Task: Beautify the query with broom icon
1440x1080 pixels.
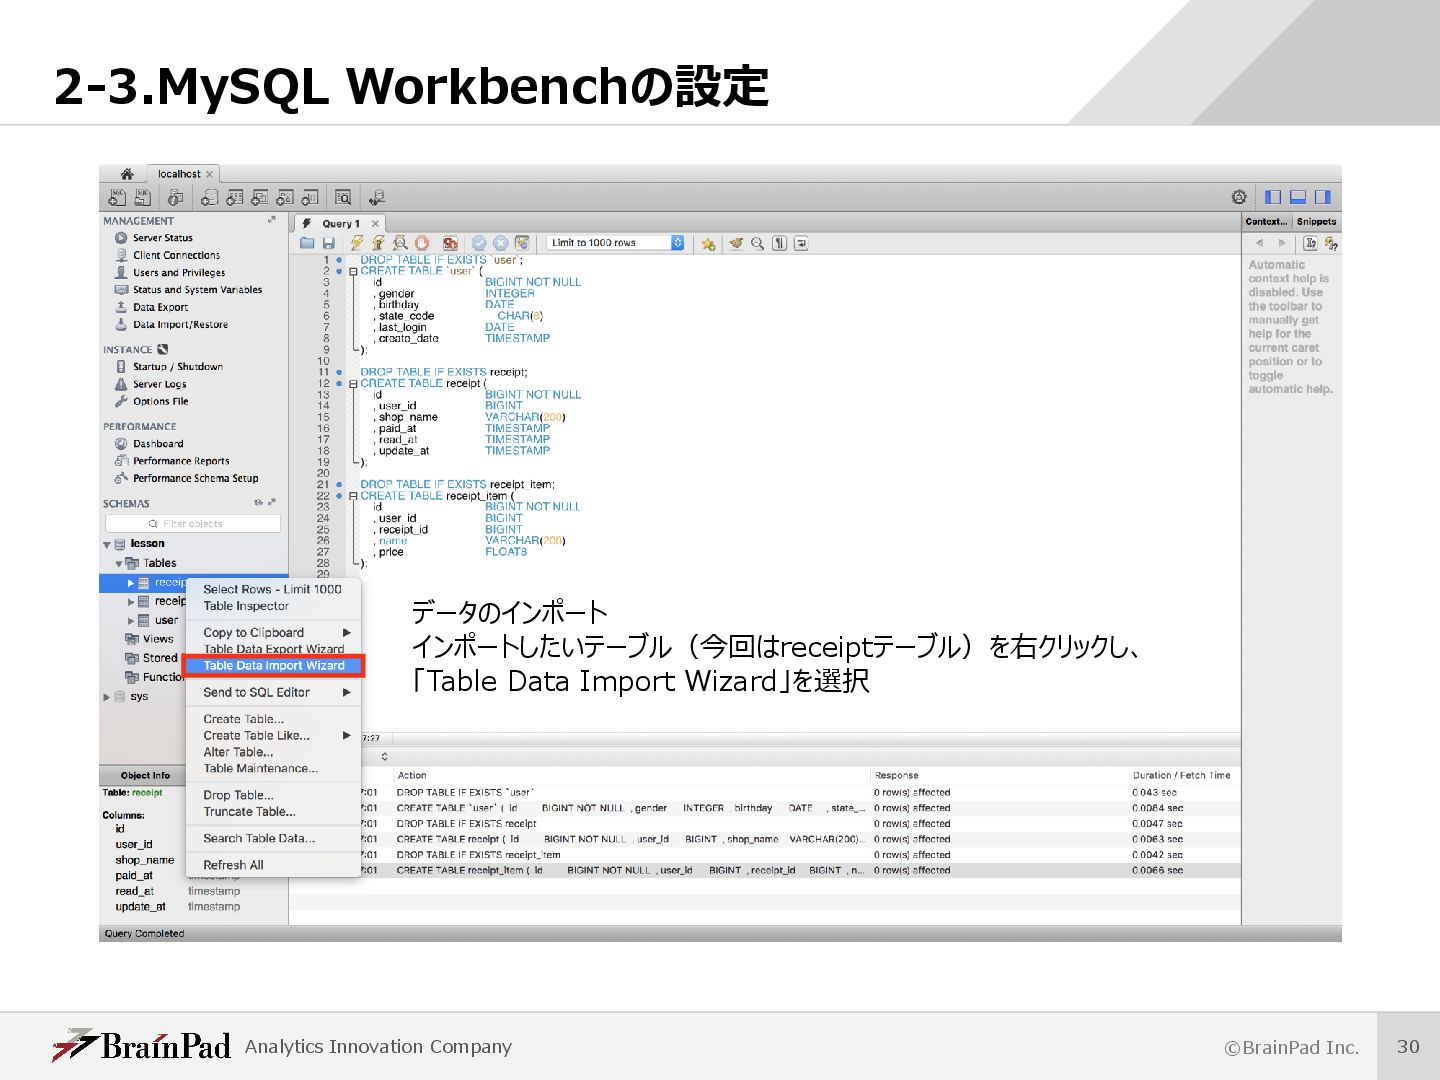Action: coord(736,243)
